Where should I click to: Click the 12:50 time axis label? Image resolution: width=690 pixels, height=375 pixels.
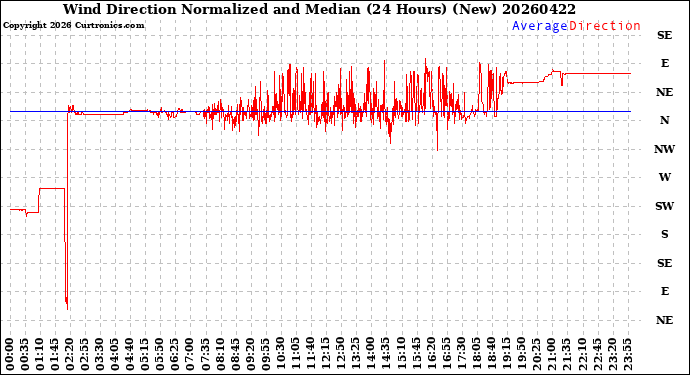pyautogui.click(x=341, y=354)
